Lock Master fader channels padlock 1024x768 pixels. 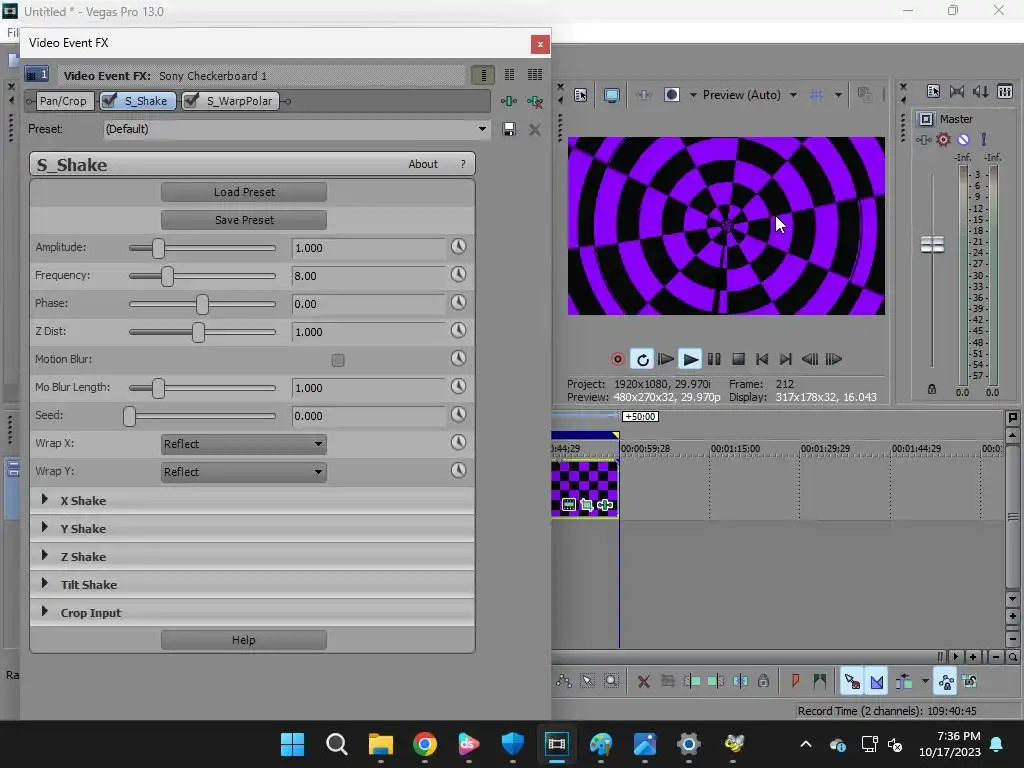click(x=932, y=389)
